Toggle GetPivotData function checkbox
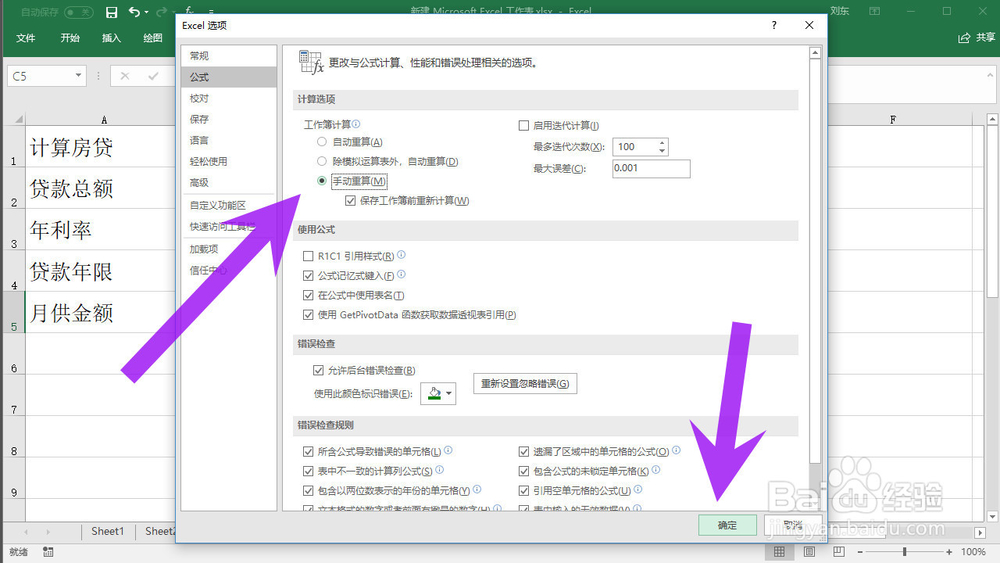 pos(308,315)
